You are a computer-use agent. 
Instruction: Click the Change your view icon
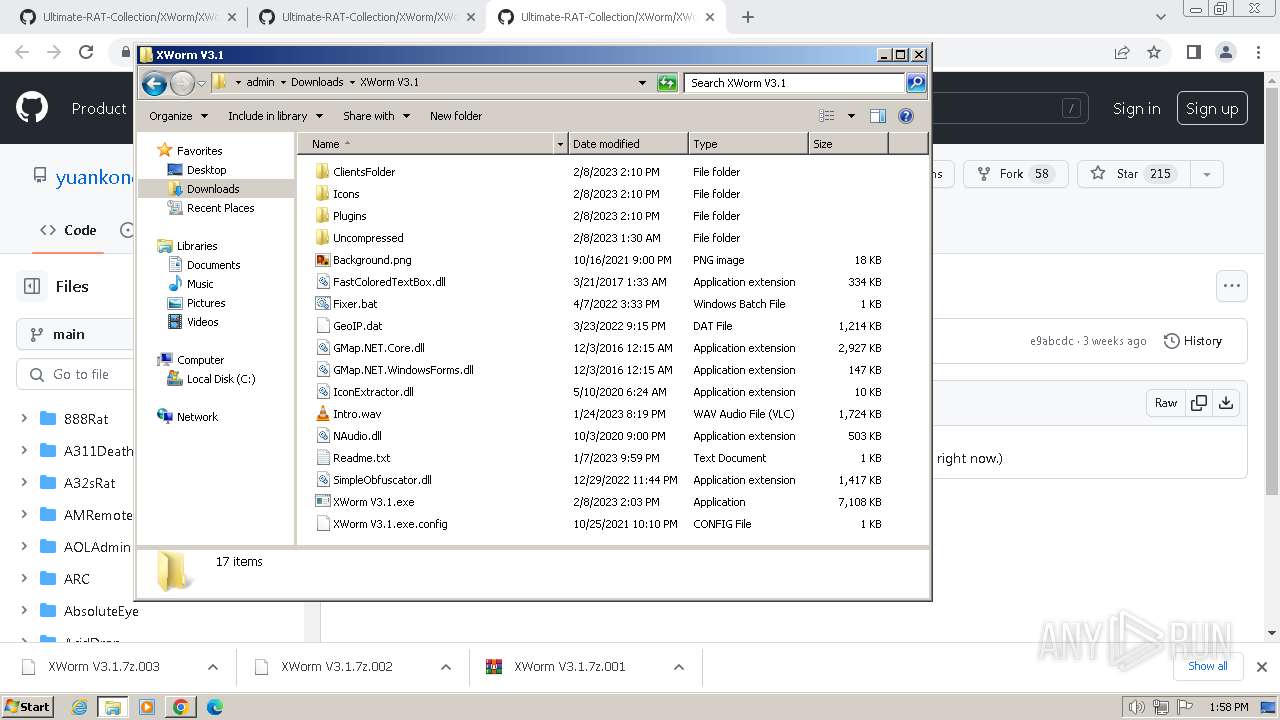[826, 116]
